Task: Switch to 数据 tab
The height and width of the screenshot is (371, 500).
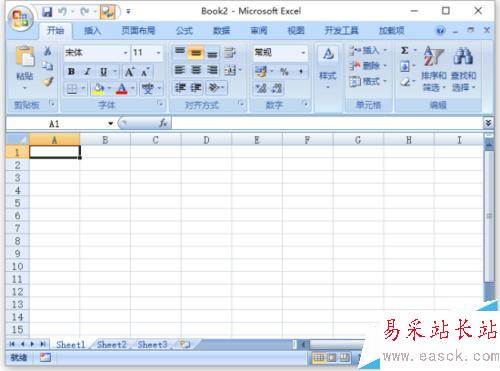Action: (x=221, y=31)
